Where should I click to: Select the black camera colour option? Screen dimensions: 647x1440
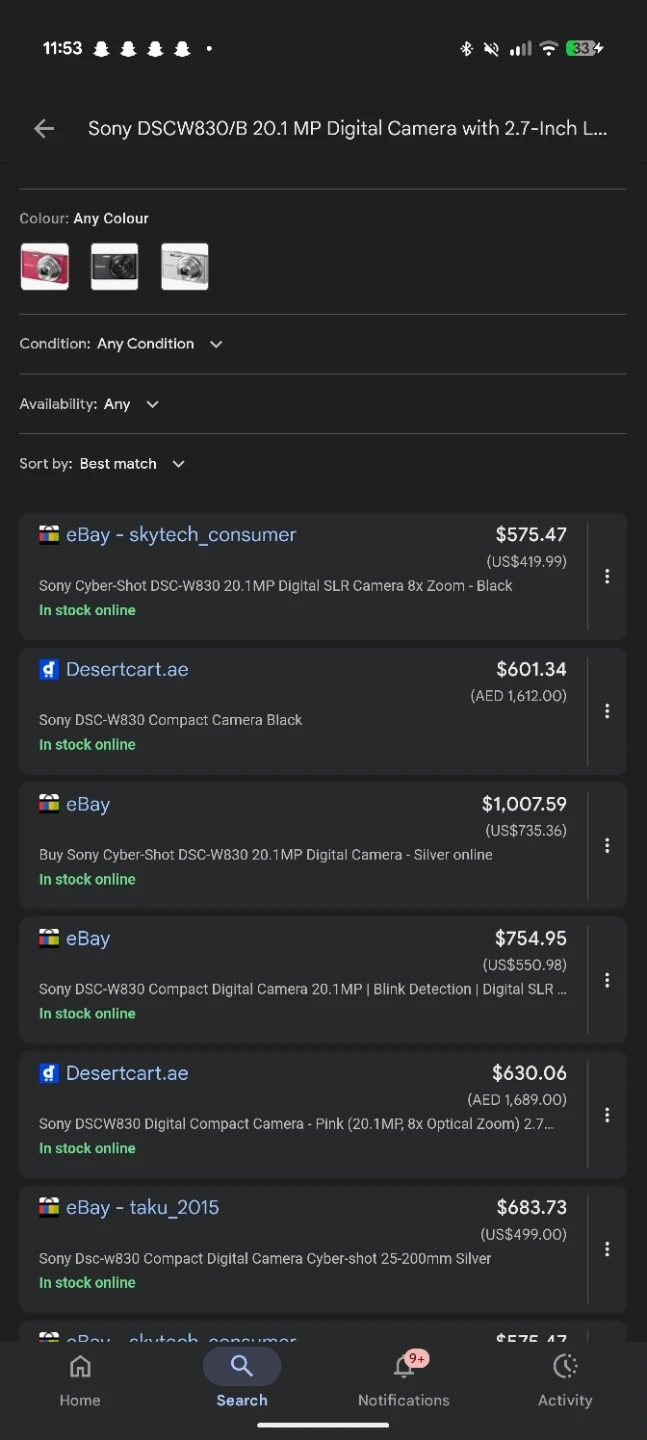click(x=115, y=267)
